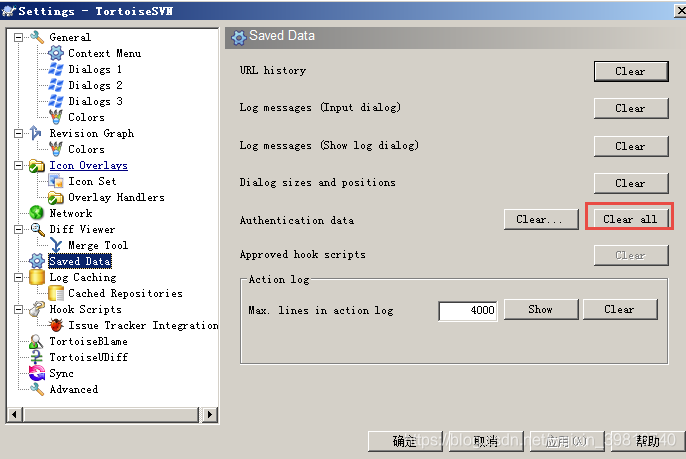Click the Issue Tracker Integration bug icon
This screenshot has height=459, width=686.
[x=56, y=325]
